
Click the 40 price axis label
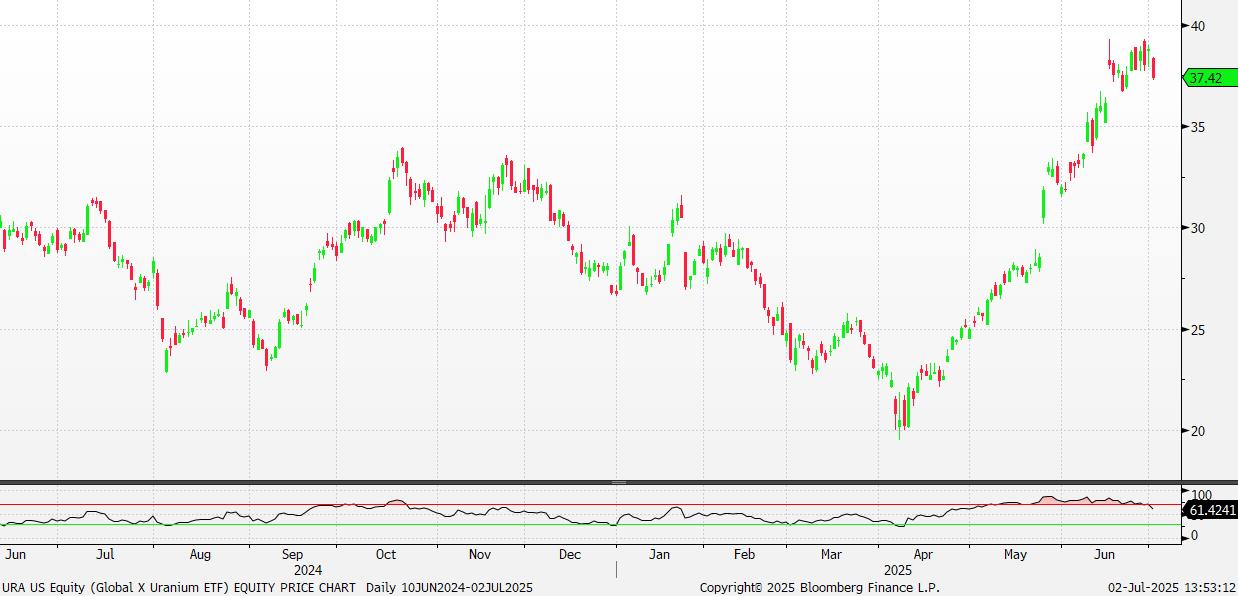(x=1197, y=25)
